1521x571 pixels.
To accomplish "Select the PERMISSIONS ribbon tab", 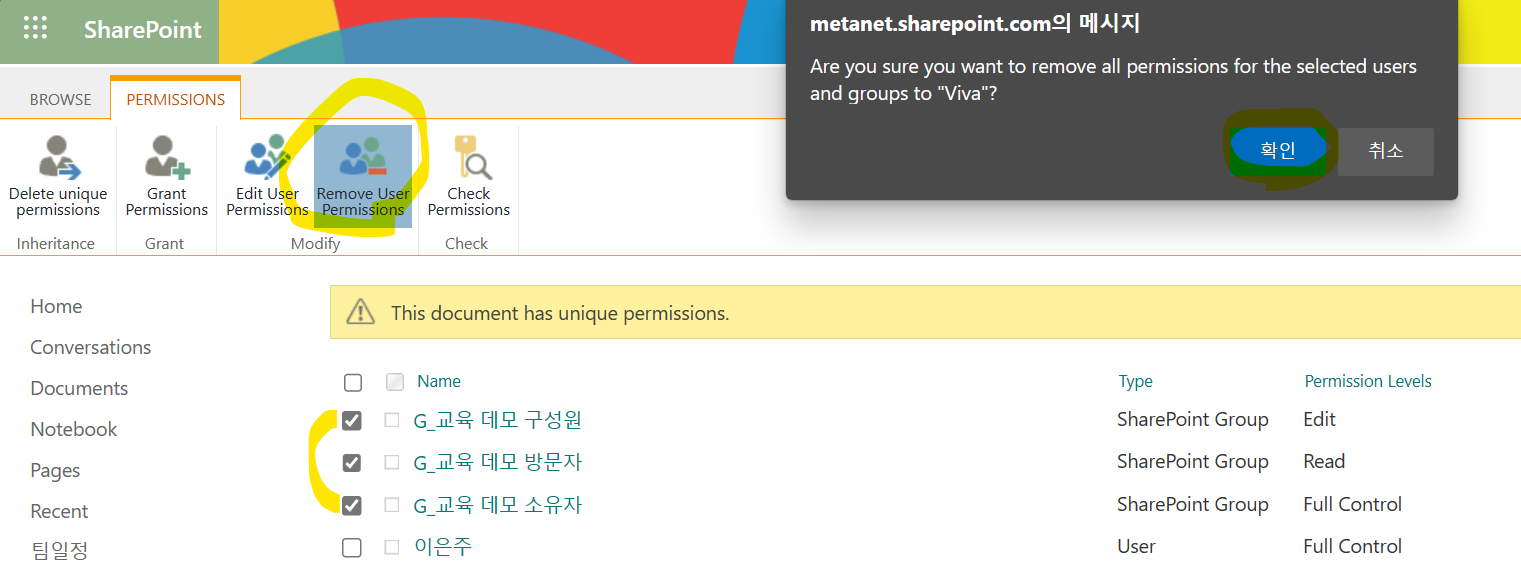I will tap(176, 100).
